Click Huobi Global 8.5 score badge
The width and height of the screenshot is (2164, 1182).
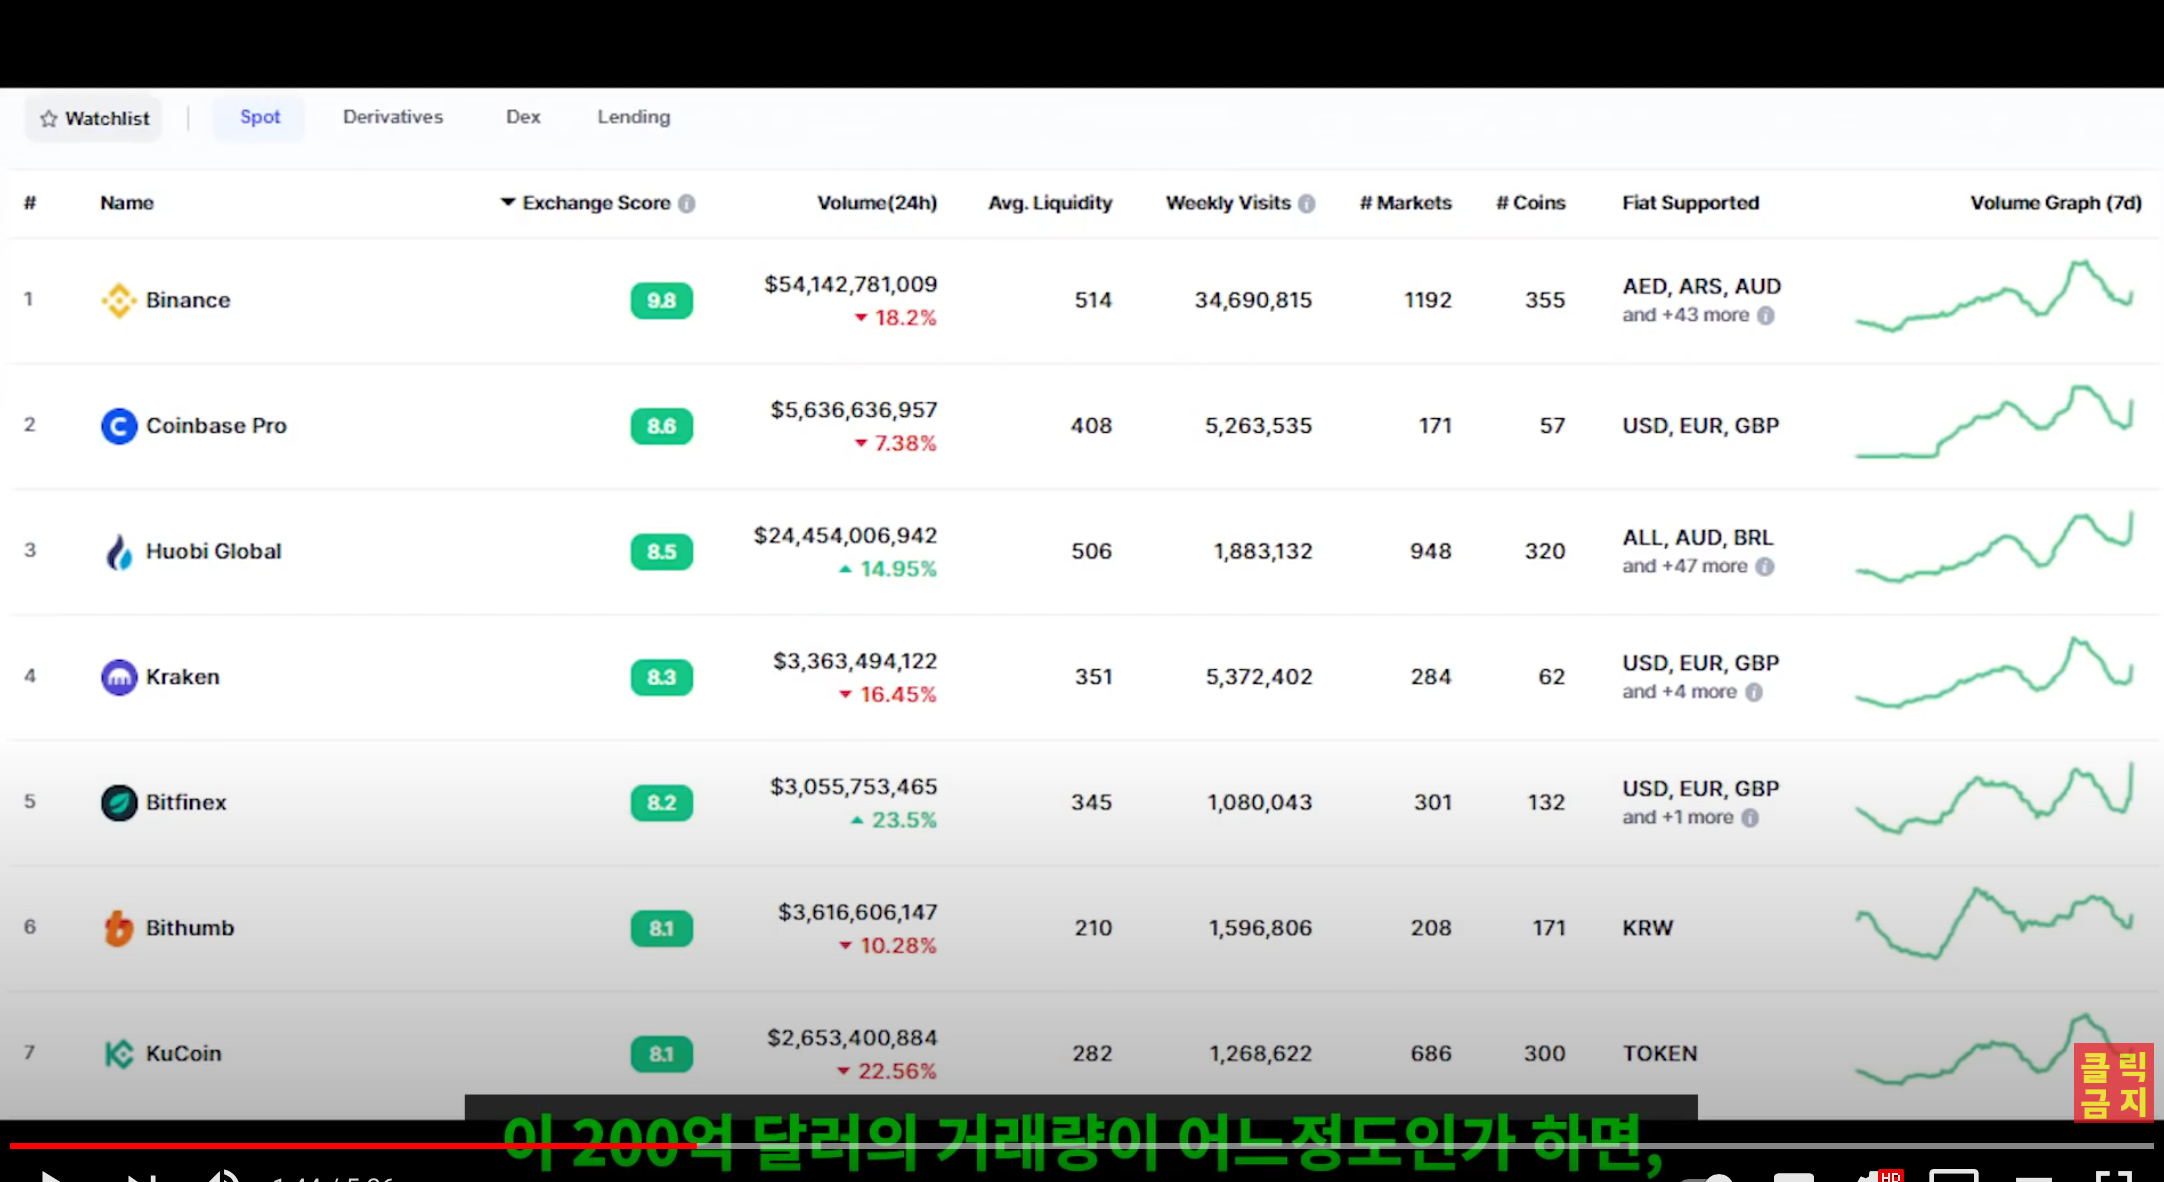(661, 552)
